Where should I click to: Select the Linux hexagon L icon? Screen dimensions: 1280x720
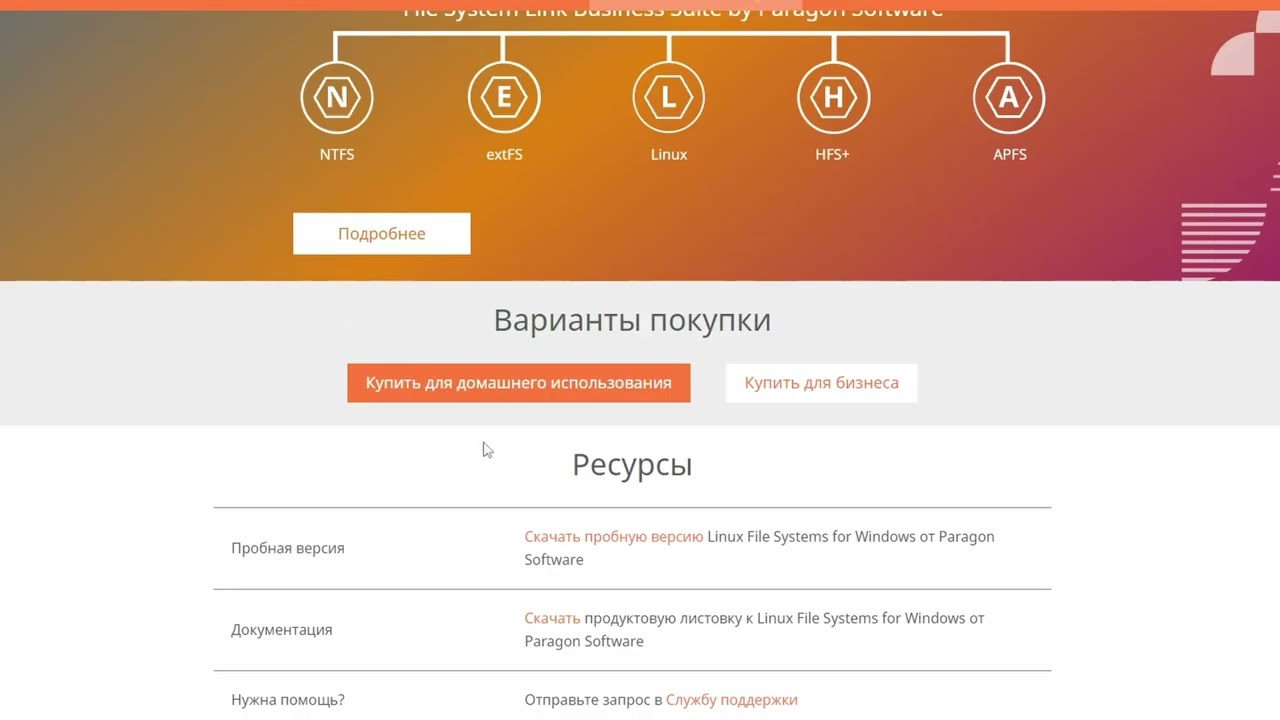pyautogui.click(x=669, y=97)
